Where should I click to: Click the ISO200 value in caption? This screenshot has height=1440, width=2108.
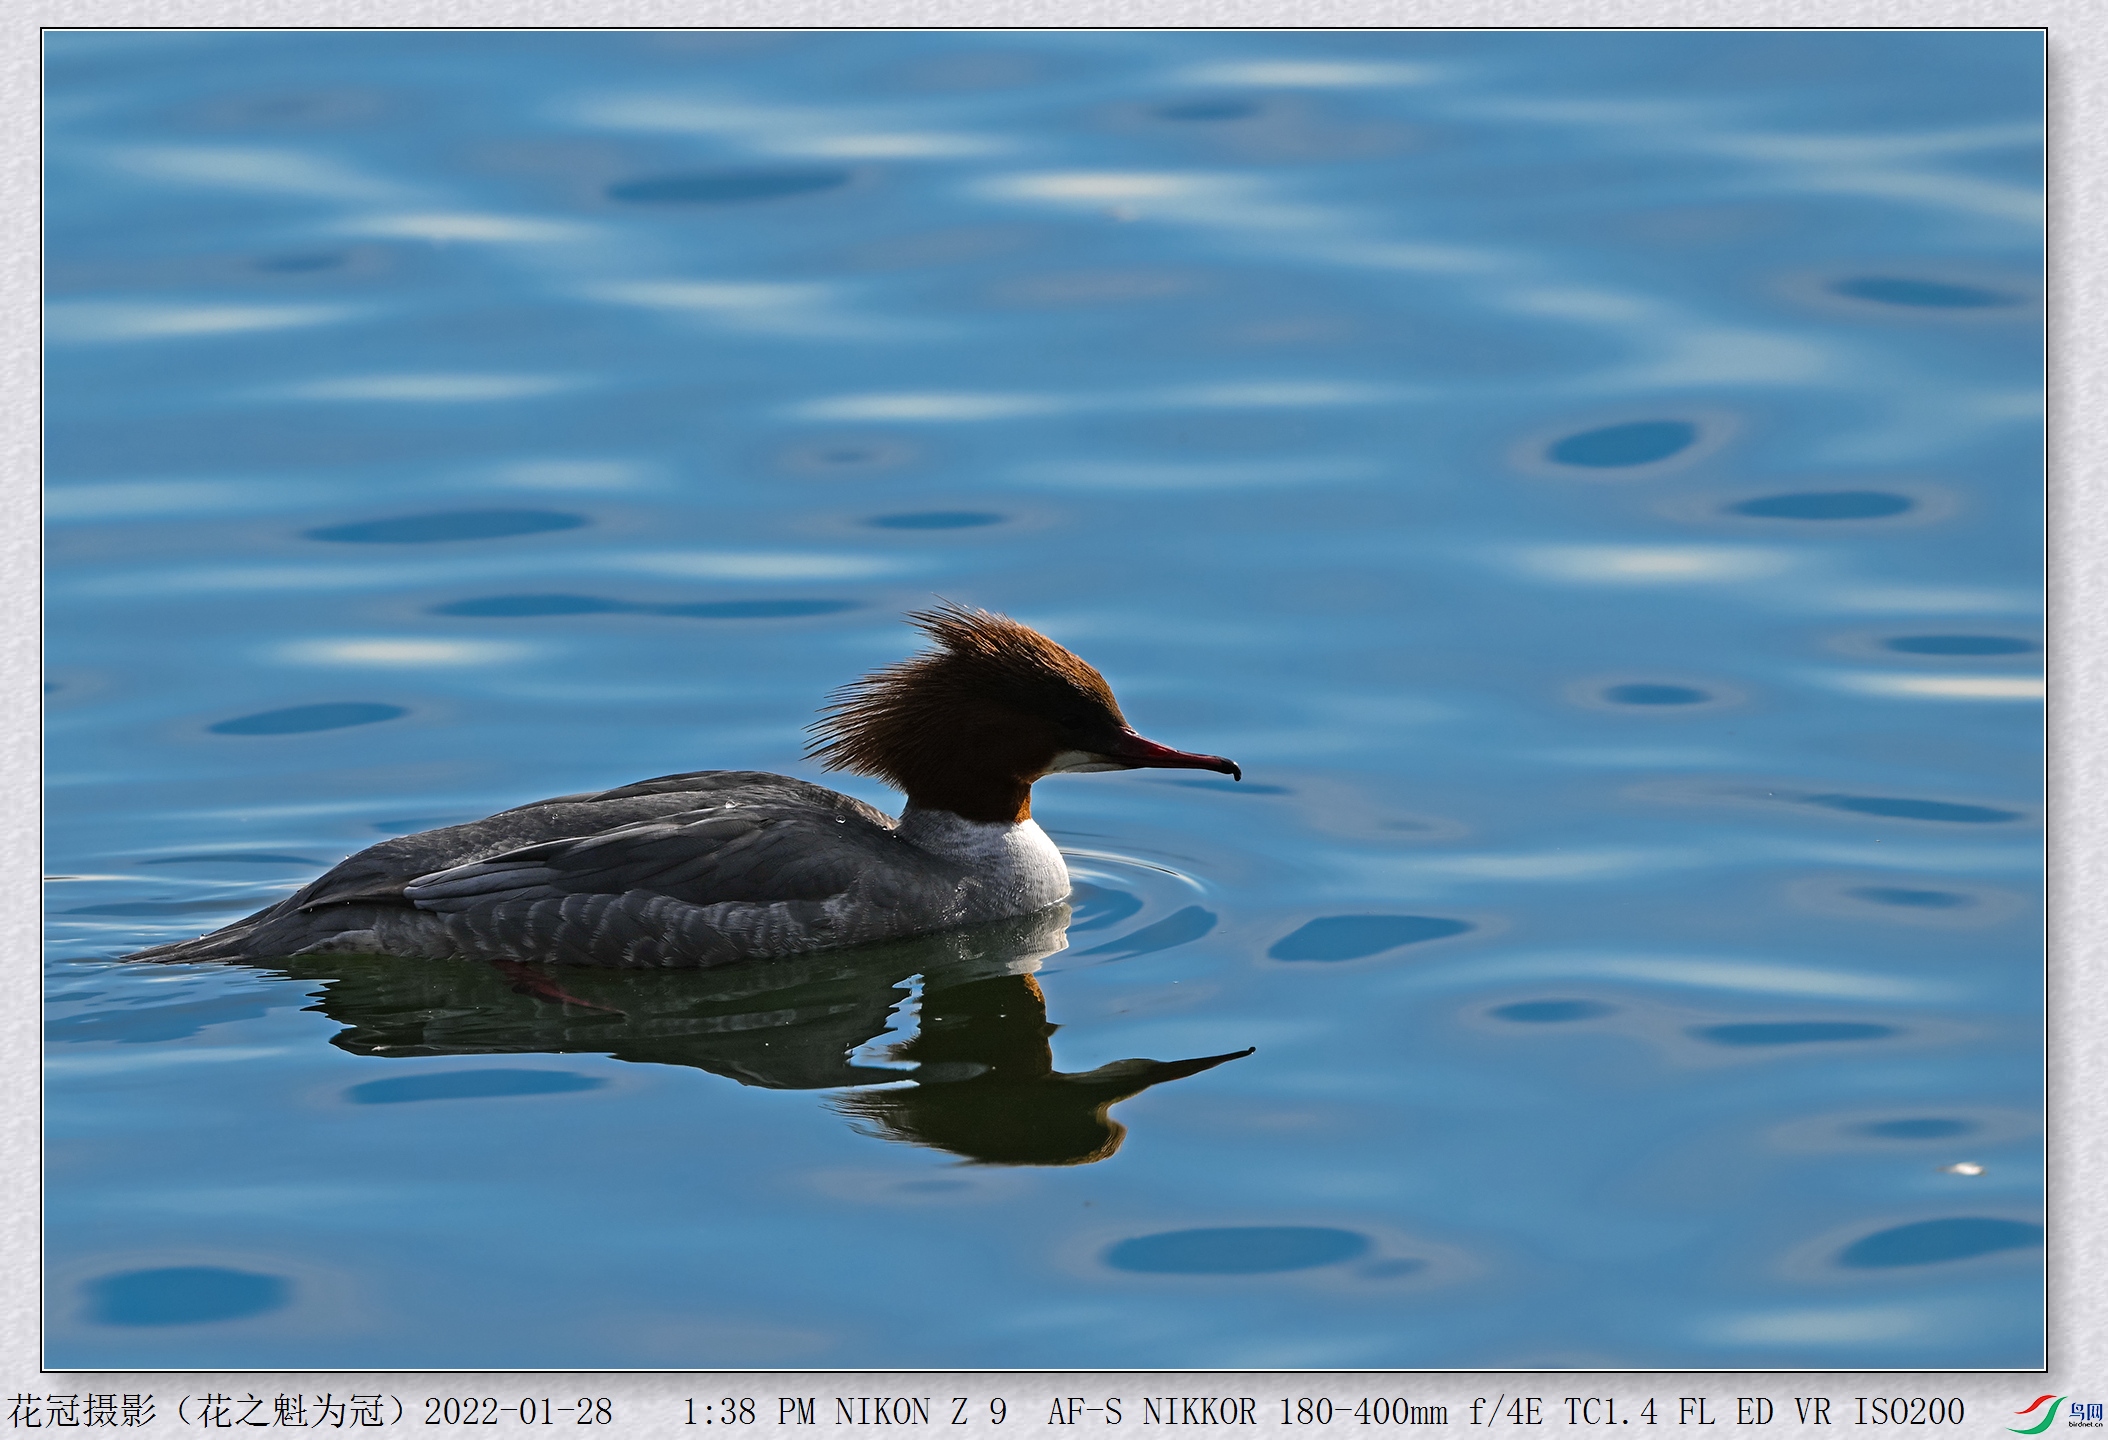[1909, 1412]
